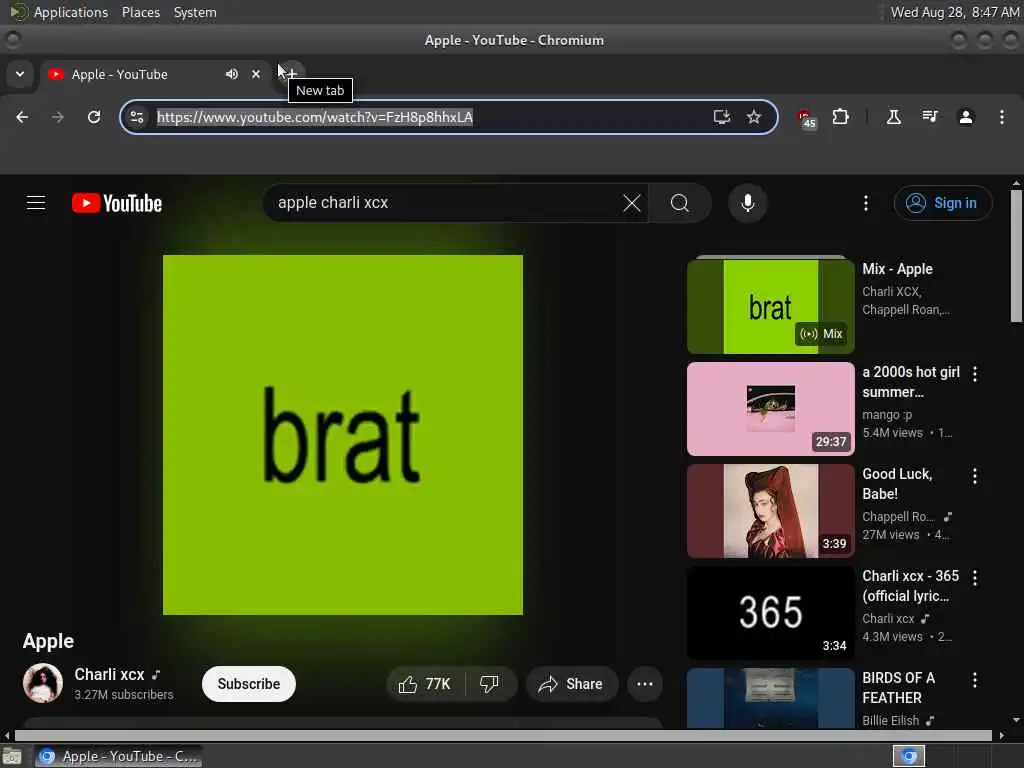Open Charli xcx channel avatar

tap(43, 683)
